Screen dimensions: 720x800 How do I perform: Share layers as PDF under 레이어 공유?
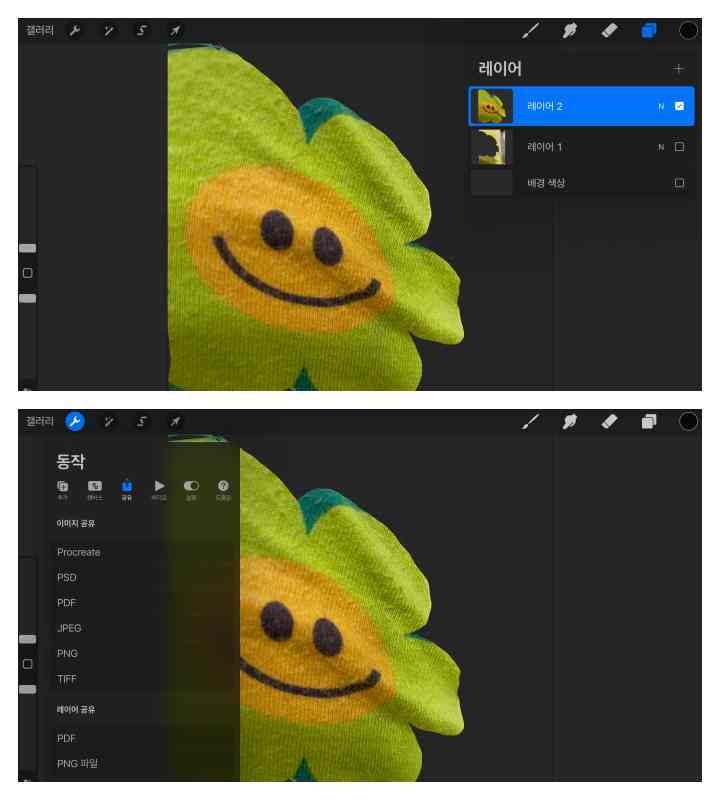click(x=66, y=738)
